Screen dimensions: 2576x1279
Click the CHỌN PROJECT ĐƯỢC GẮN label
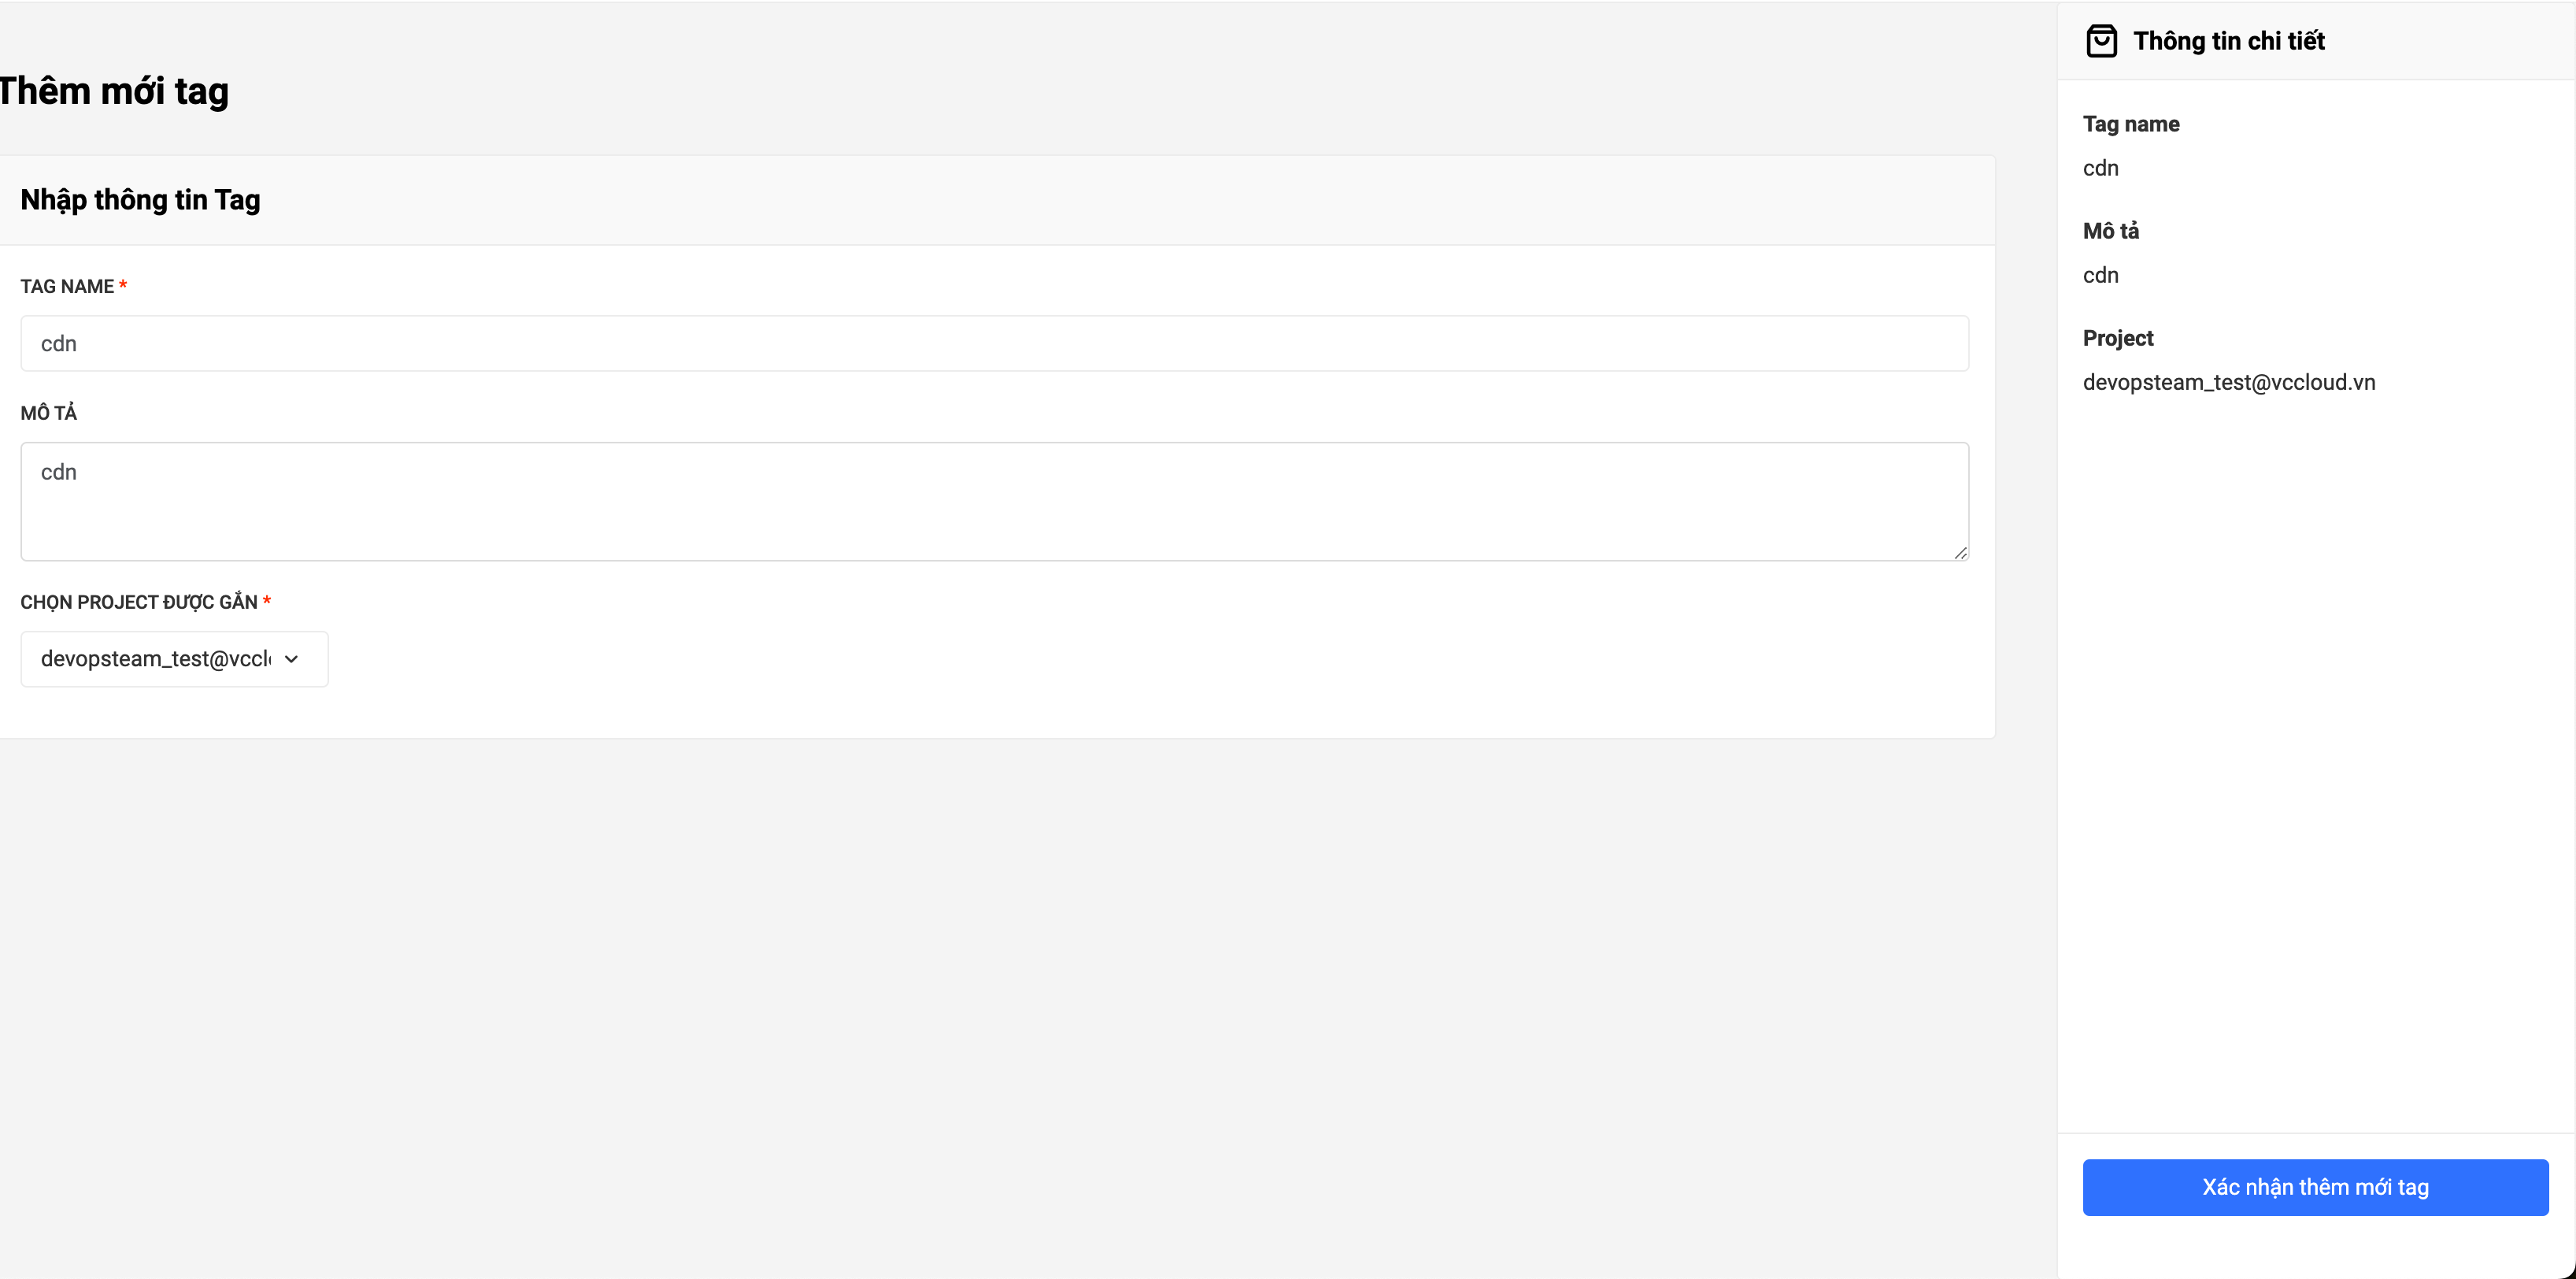click(x=139, y=602)
